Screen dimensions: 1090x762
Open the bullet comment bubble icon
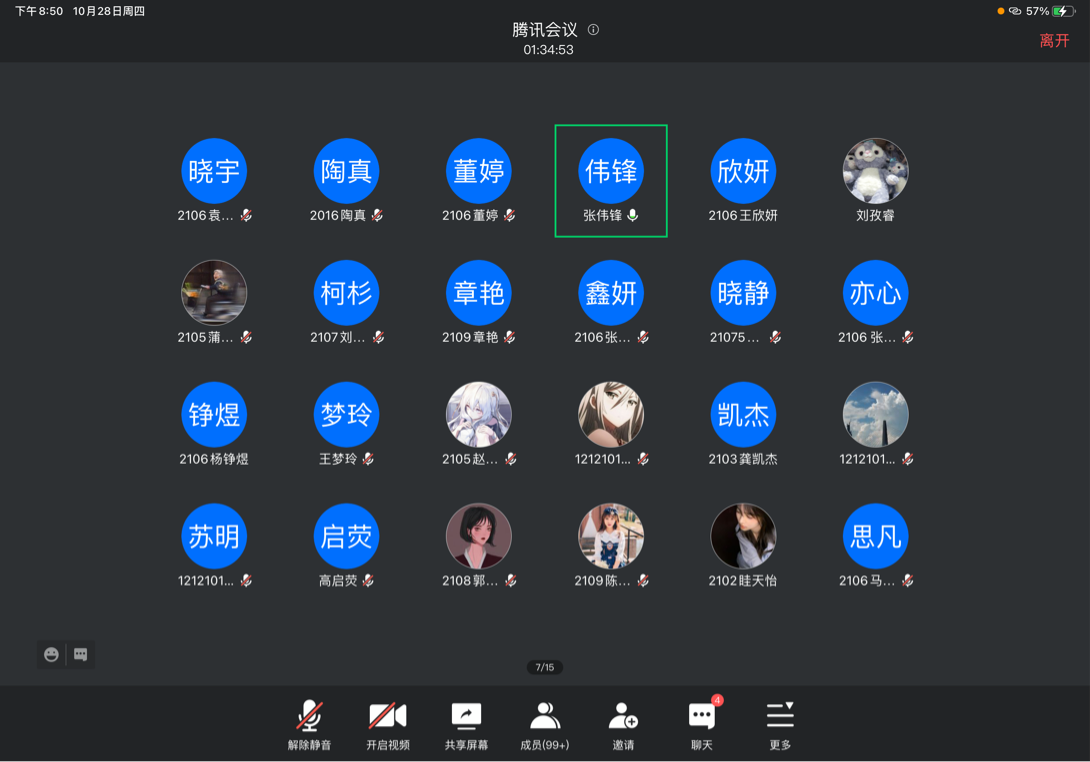[x=81, y=655]
